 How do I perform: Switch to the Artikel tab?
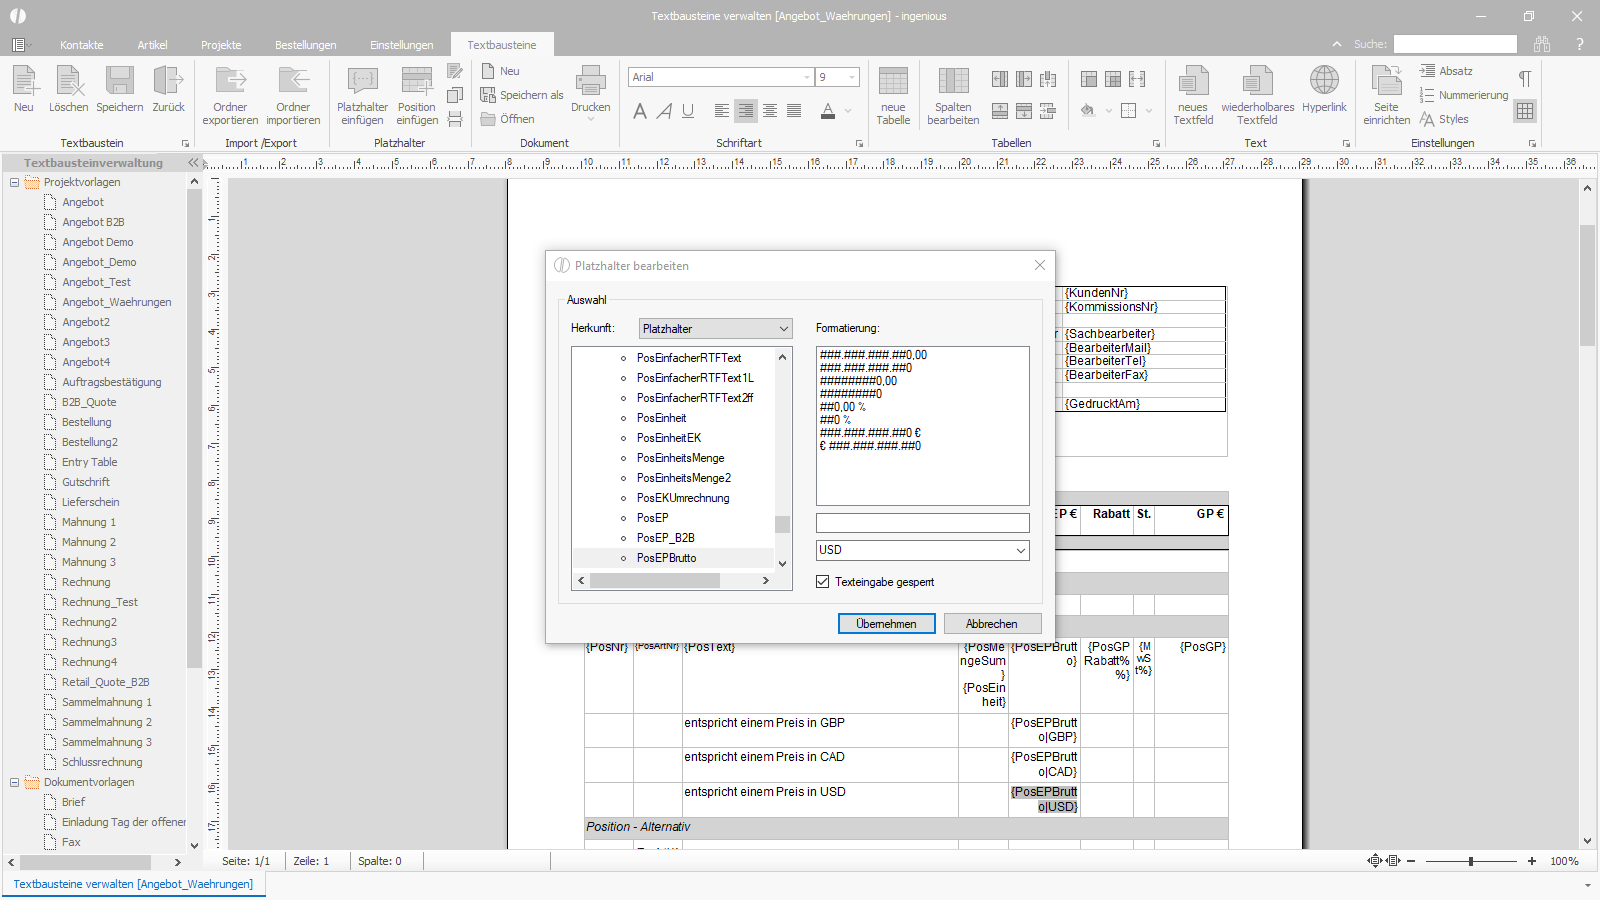tap(152, 45)
